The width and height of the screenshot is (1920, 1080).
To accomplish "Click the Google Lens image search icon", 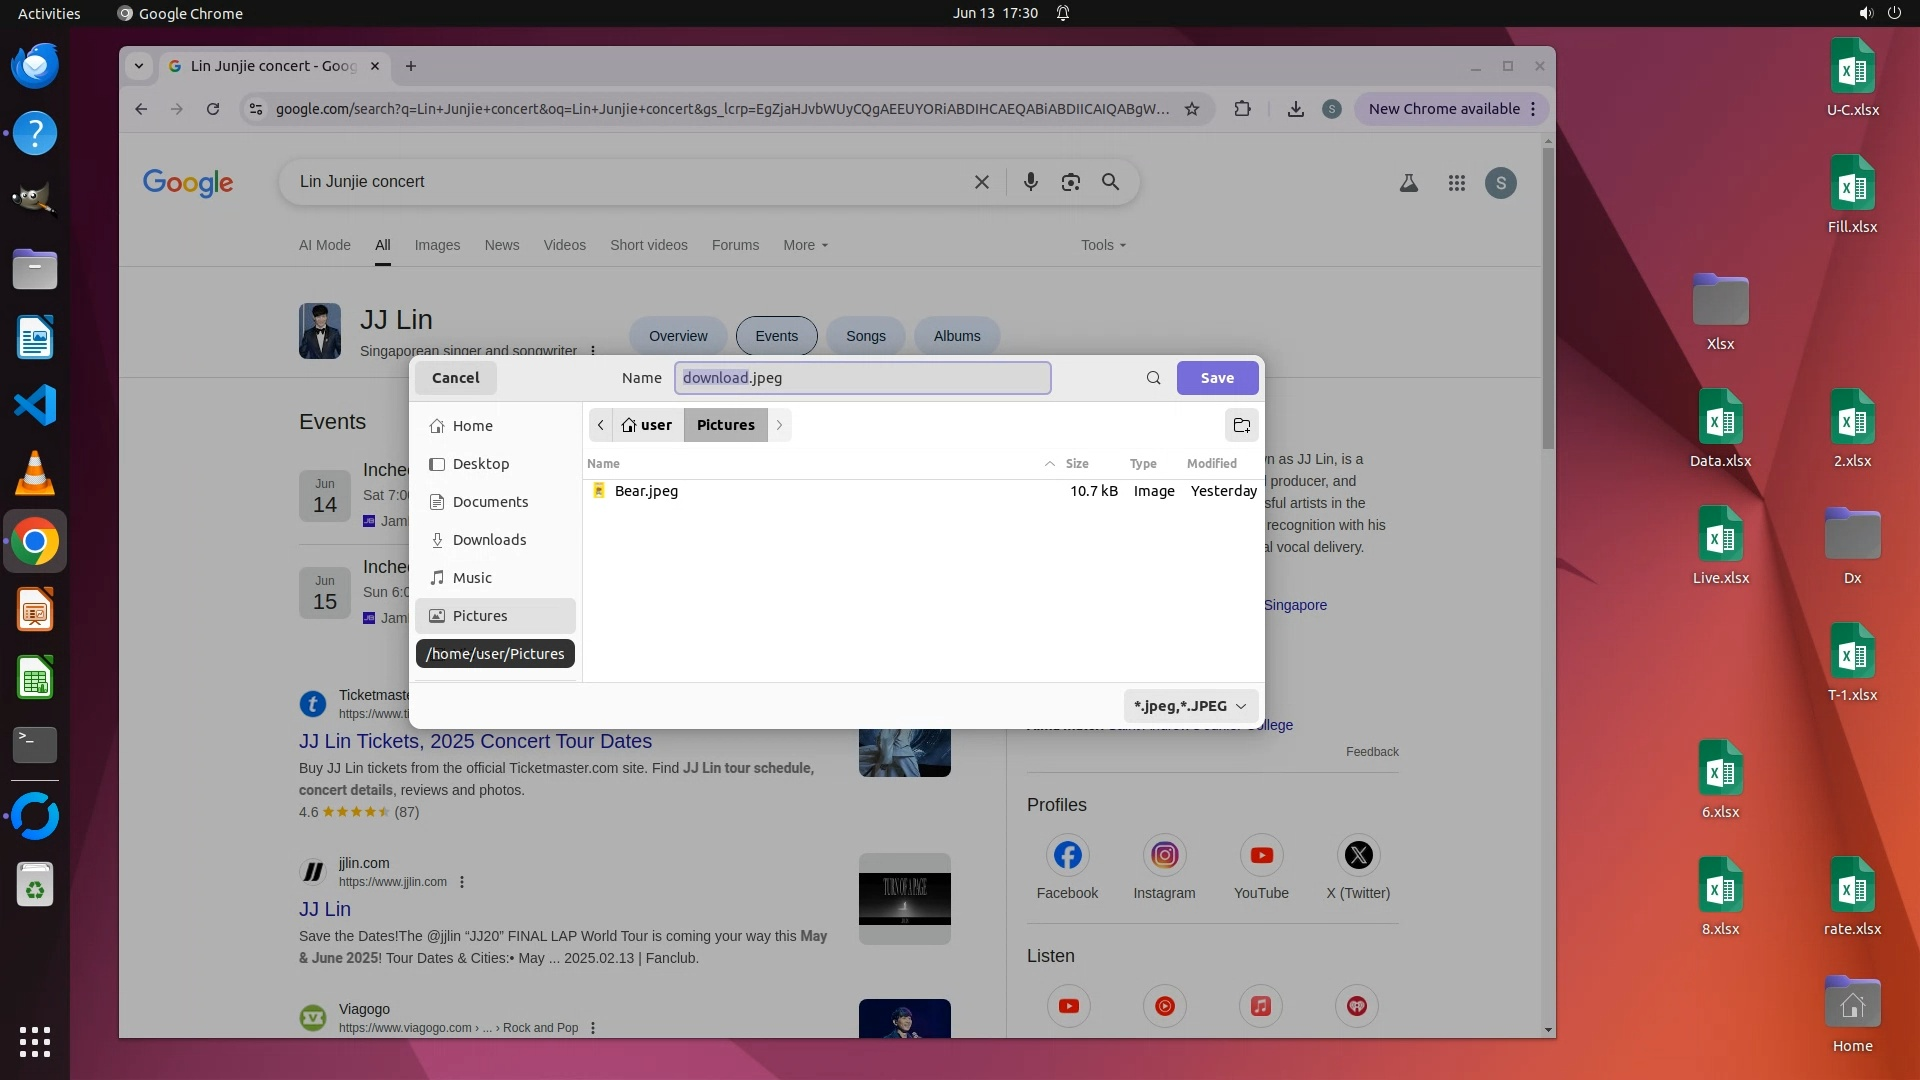I will point(1070,182).
